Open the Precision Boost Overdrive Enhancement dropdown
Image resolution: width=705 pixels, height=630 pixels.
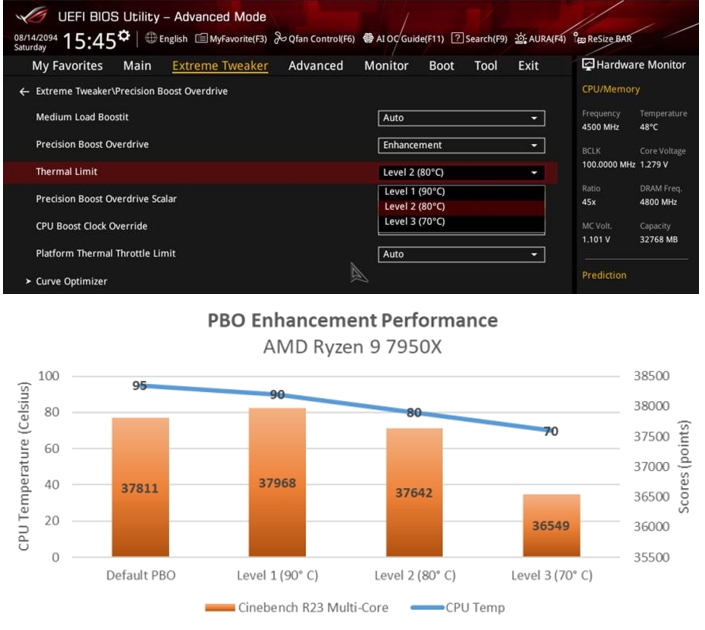(x=461, y=146)
